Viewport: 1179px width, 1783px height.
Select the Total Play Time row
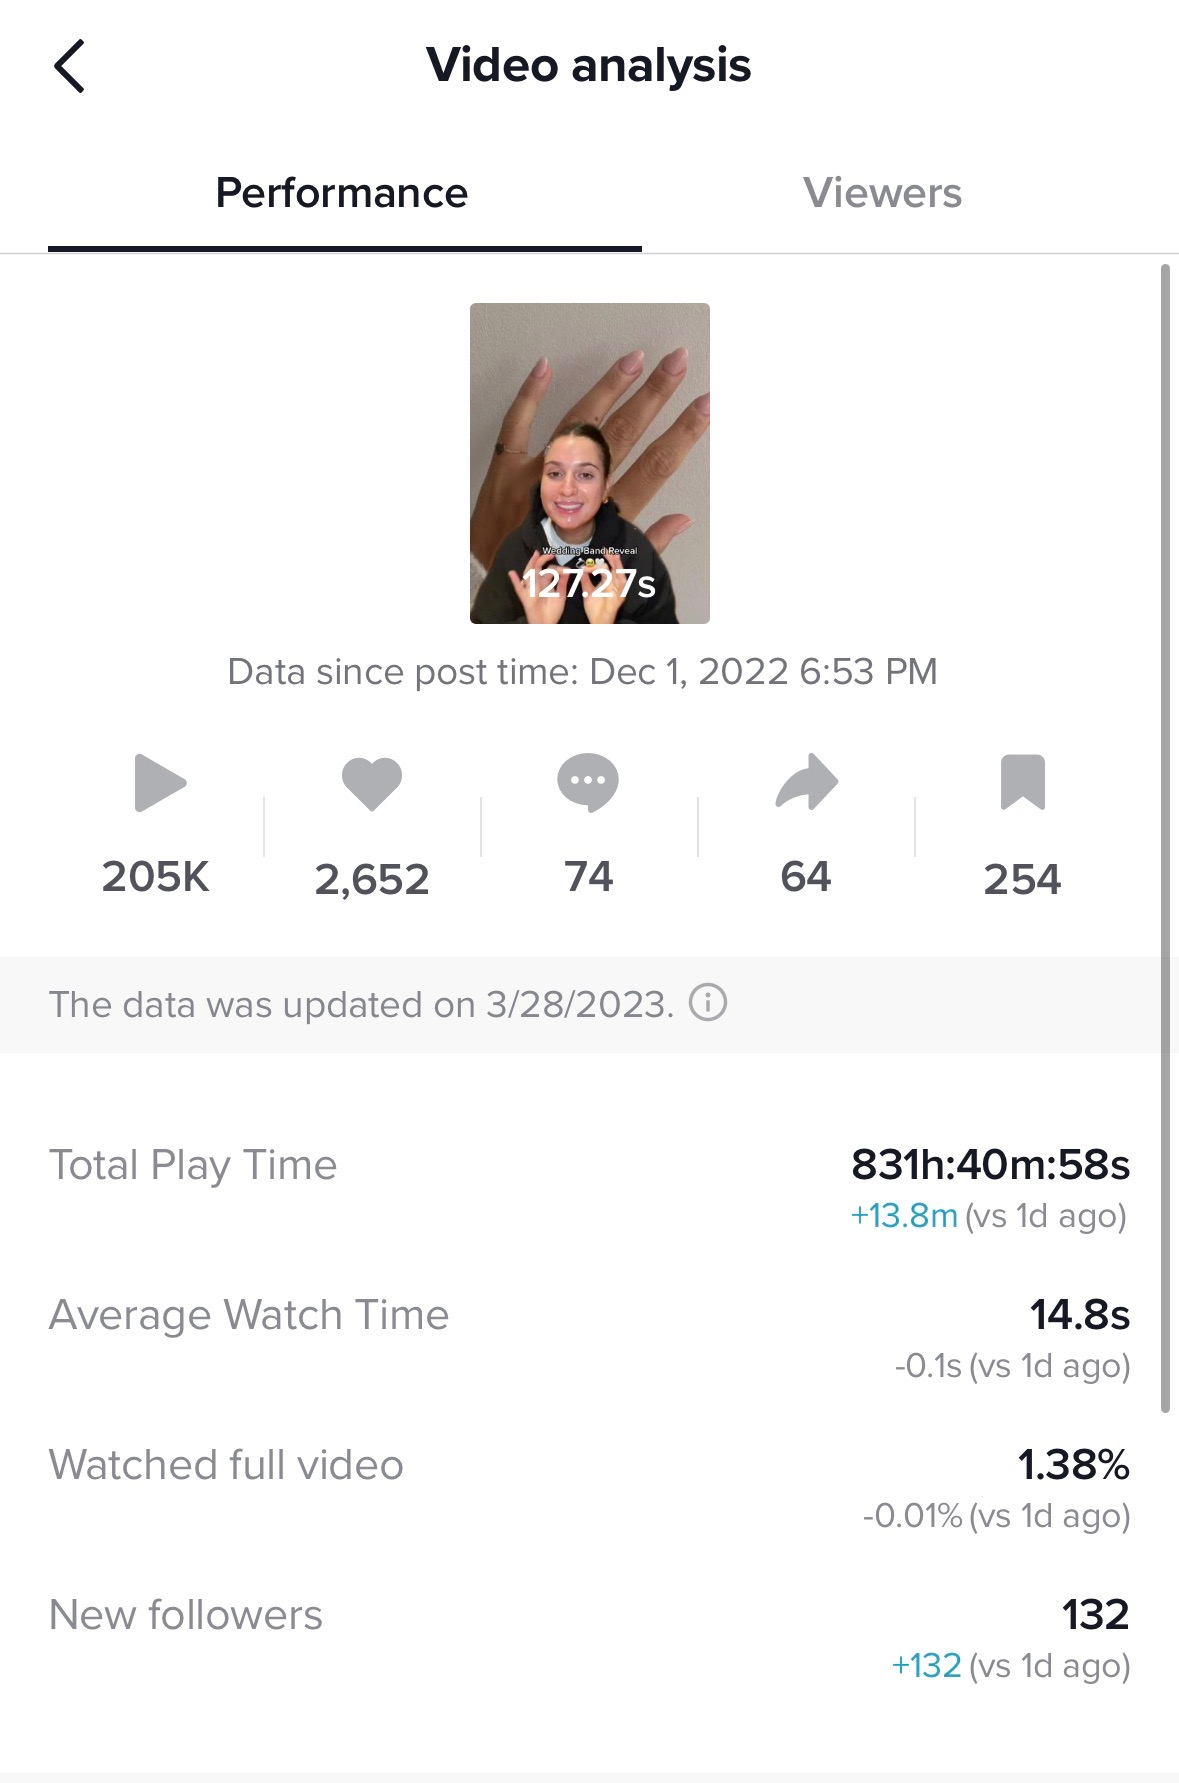pyautogui.click(x=589, y=1188)
